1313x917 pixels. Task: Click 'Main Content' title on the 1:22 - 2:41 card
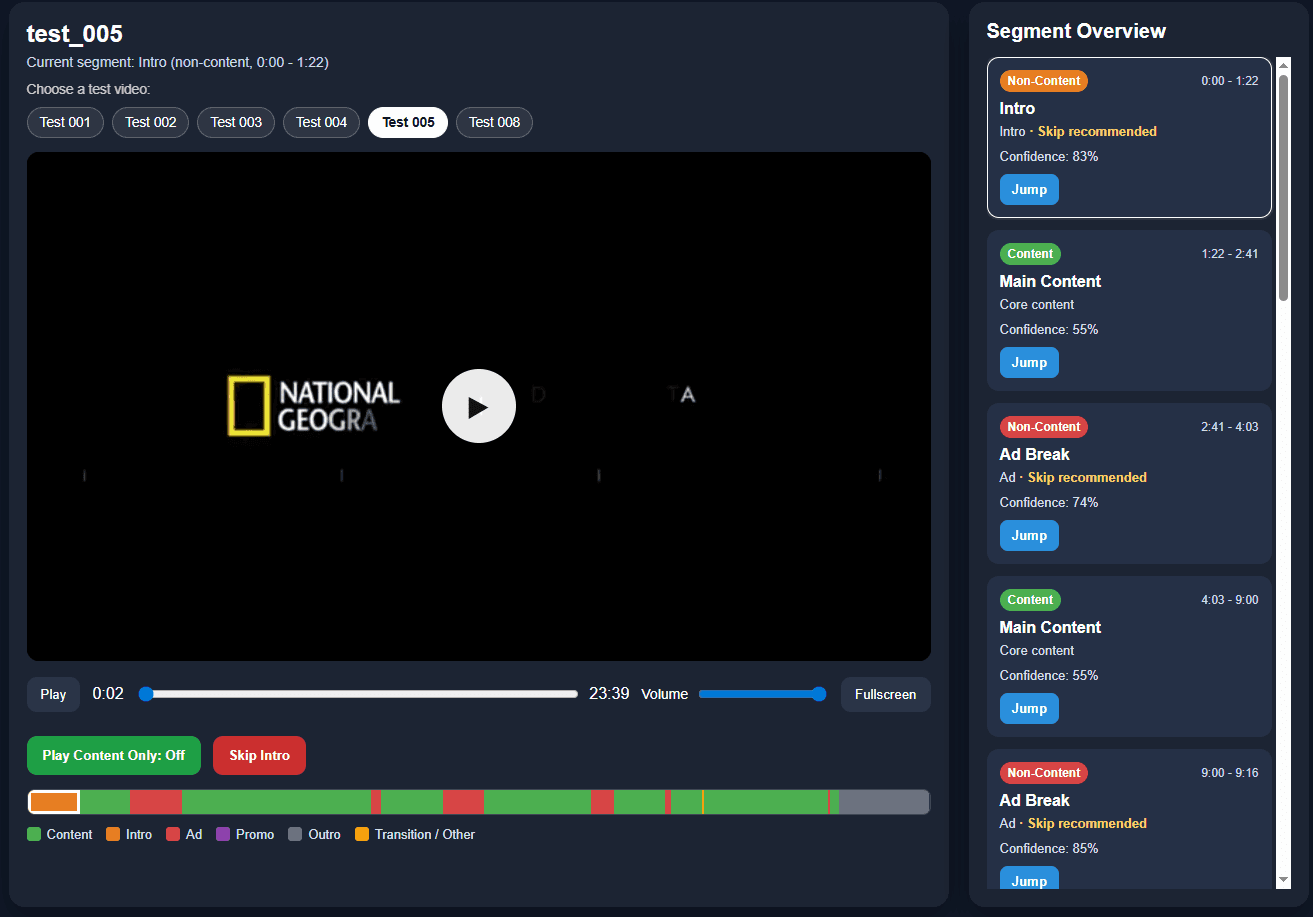coord(1050,281)
